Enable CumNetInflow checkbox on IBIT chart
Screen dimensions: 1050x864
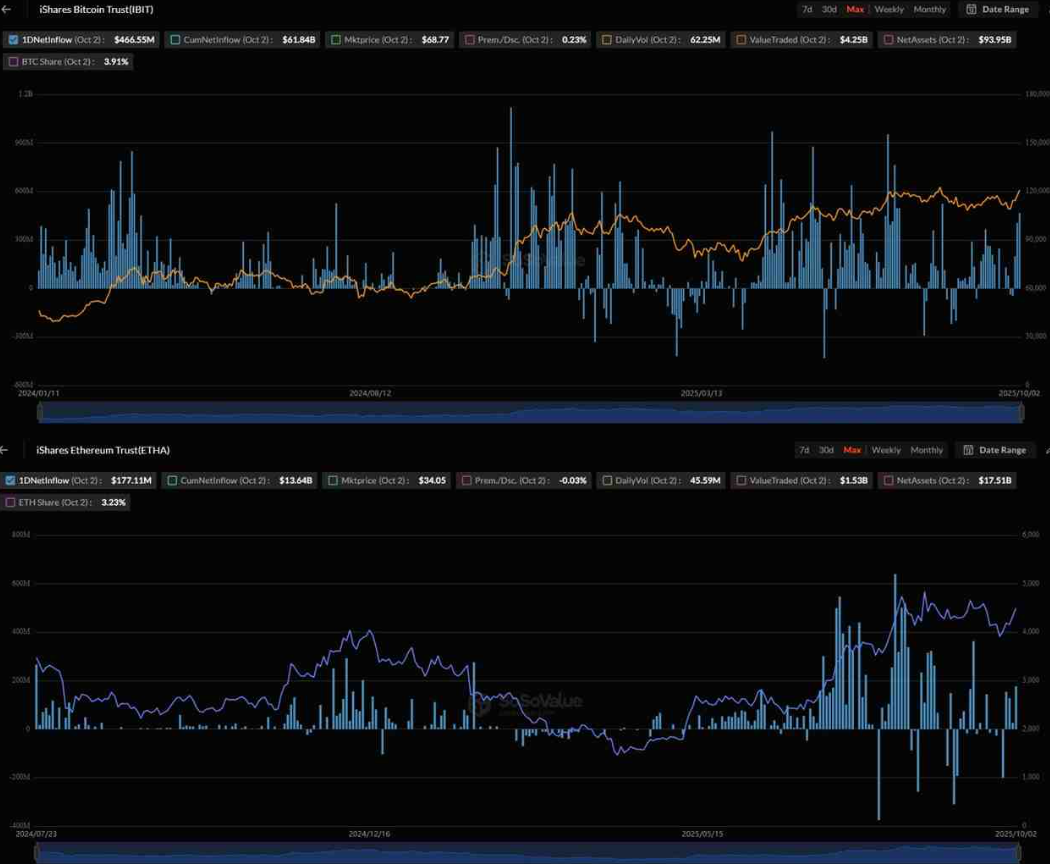(175, 40)
